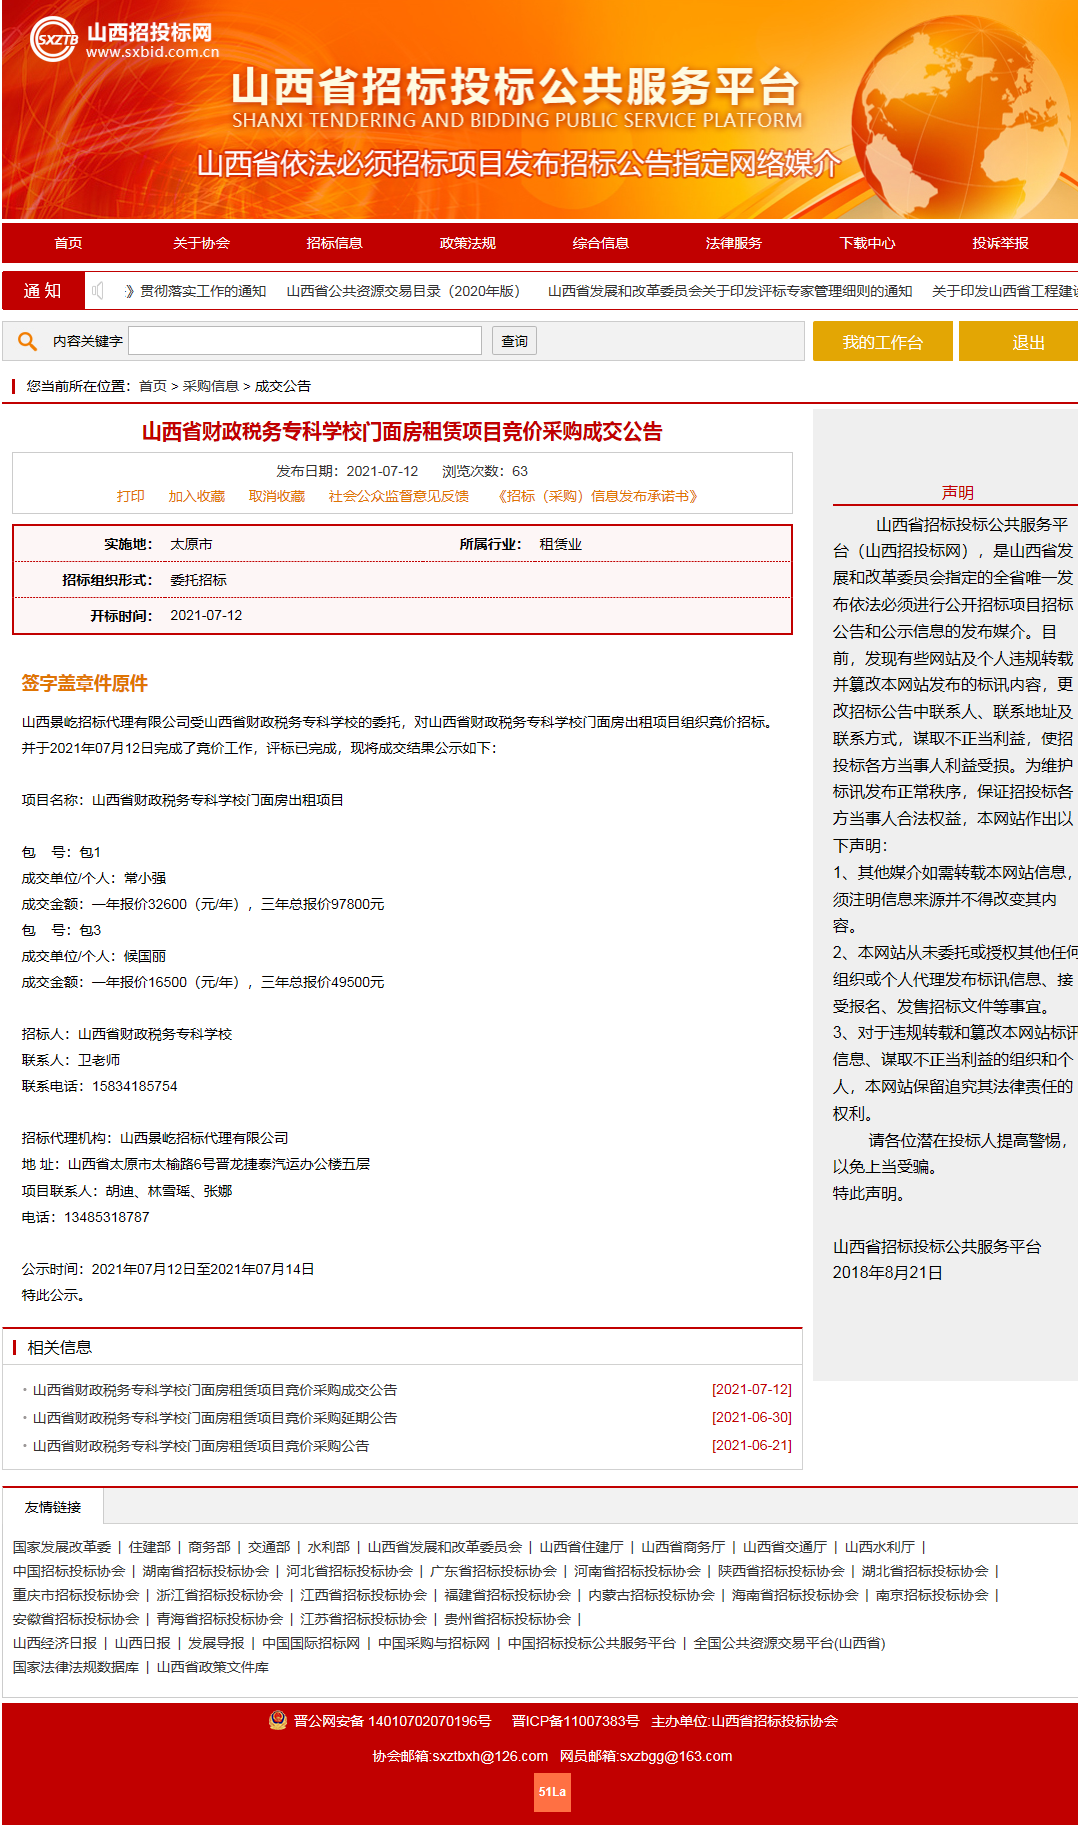Go to 下载中心 in navigation
This screenshot has width=1078, height=1825.
tap(867, 243)
